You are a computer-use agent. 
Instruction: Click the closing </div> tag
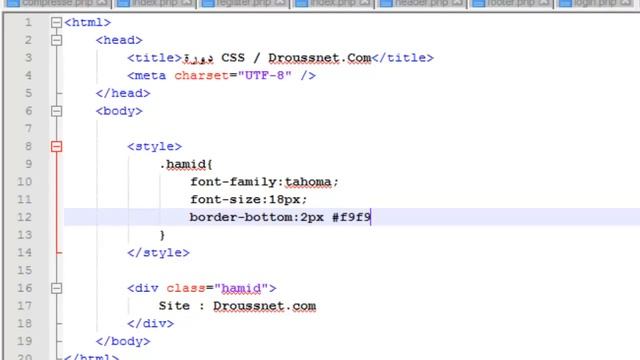tap(151, 324)
